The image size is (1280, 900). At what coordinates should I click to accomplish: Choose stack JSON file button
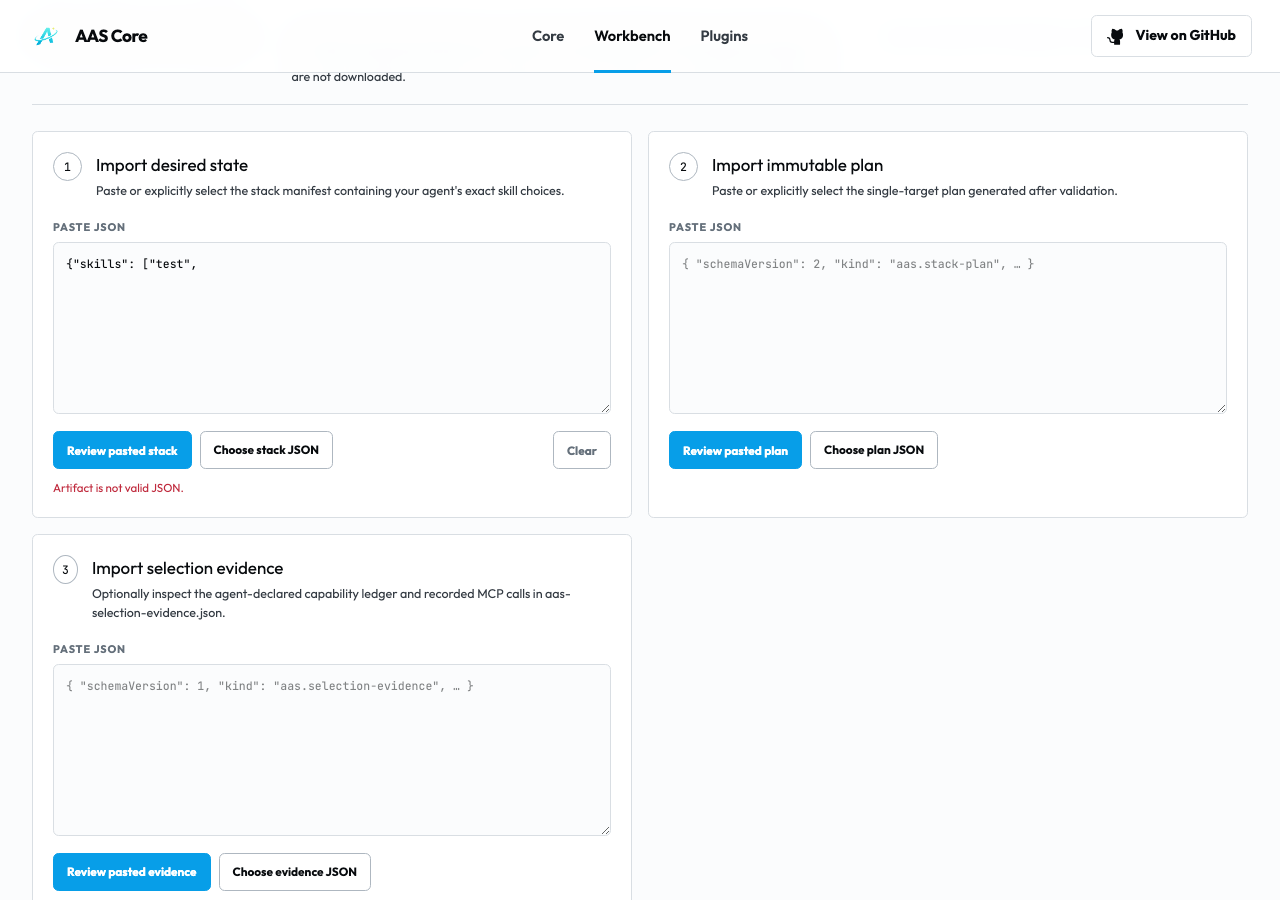tap(266, 450)
